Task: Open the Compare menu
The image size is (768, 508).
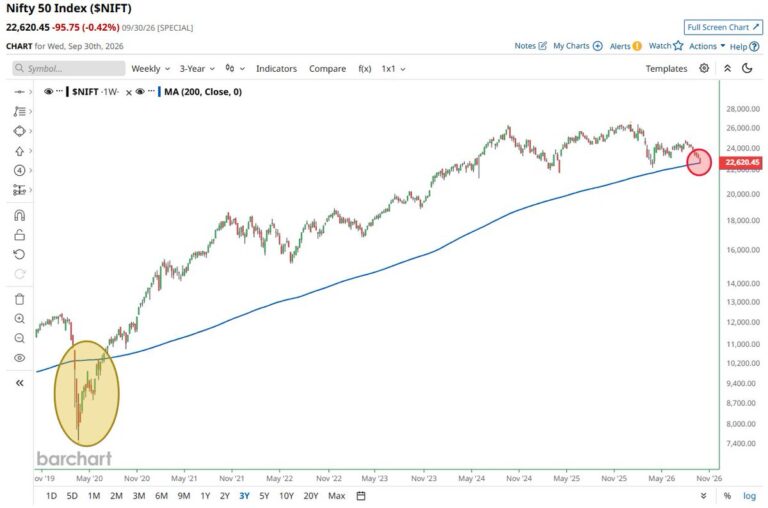Action: click(327, 69)
